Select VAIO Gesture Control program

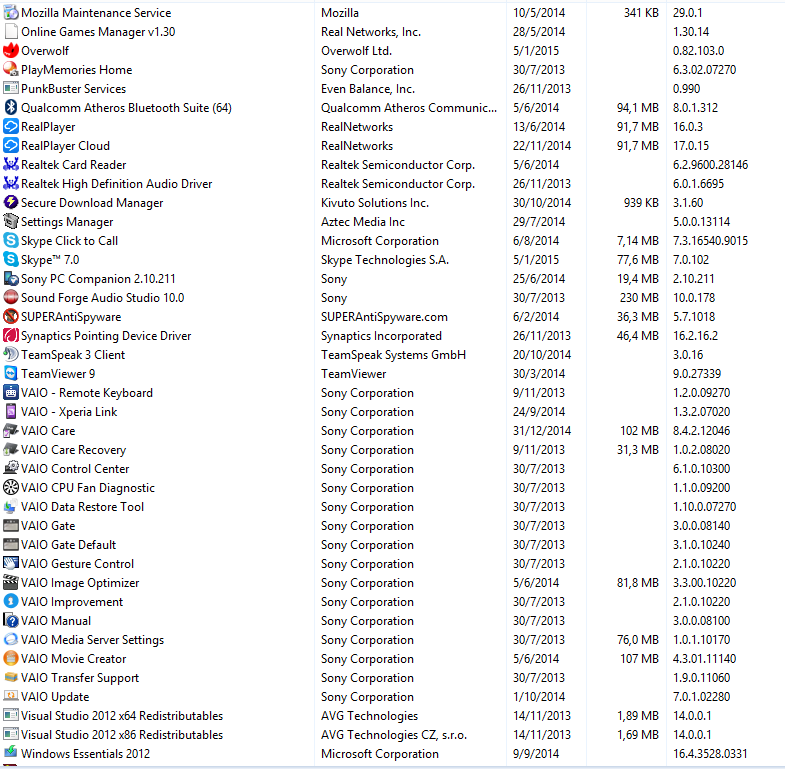78,564
